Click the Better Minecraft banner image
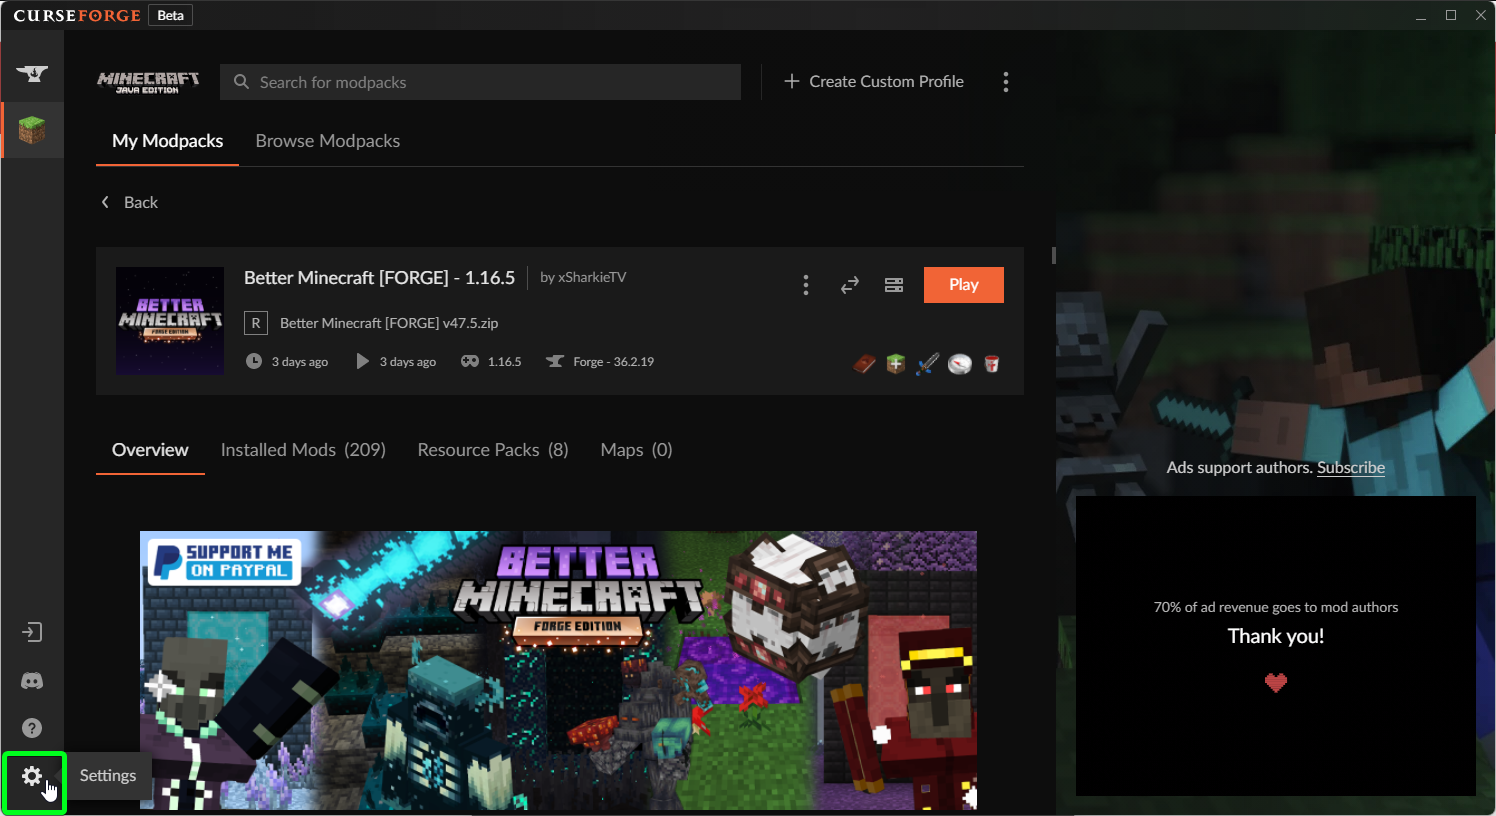This screenshot has height=816, width=1496. click(558, 670)
